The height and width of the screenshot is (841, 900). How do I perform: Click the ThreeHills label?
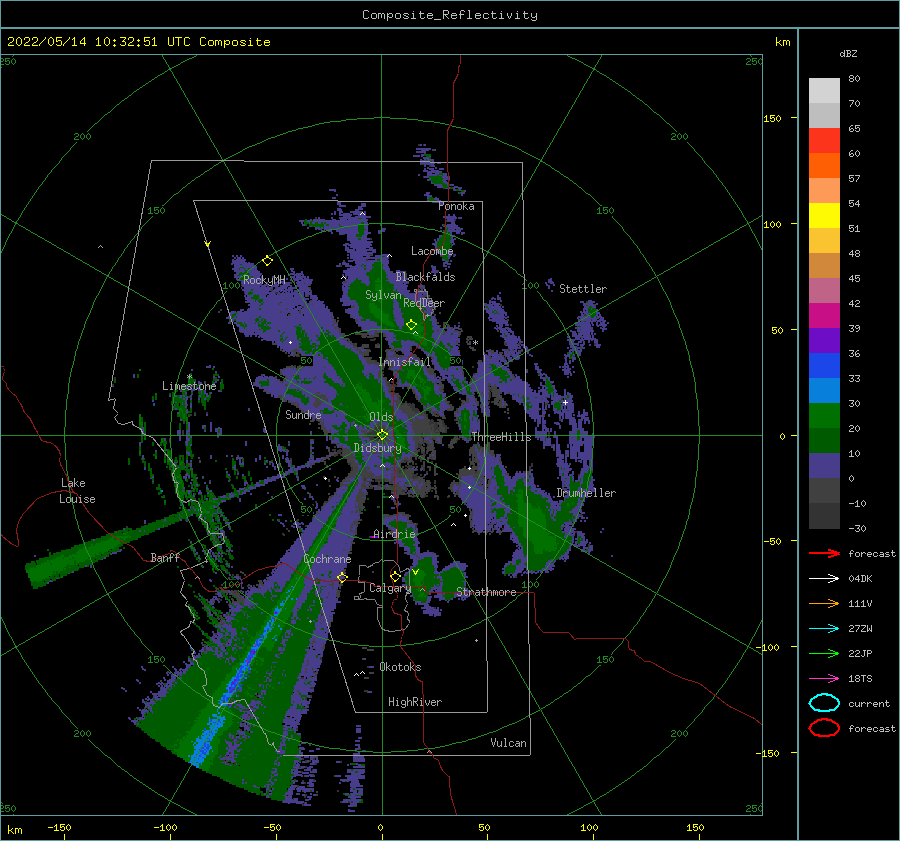tap(501, 437)
